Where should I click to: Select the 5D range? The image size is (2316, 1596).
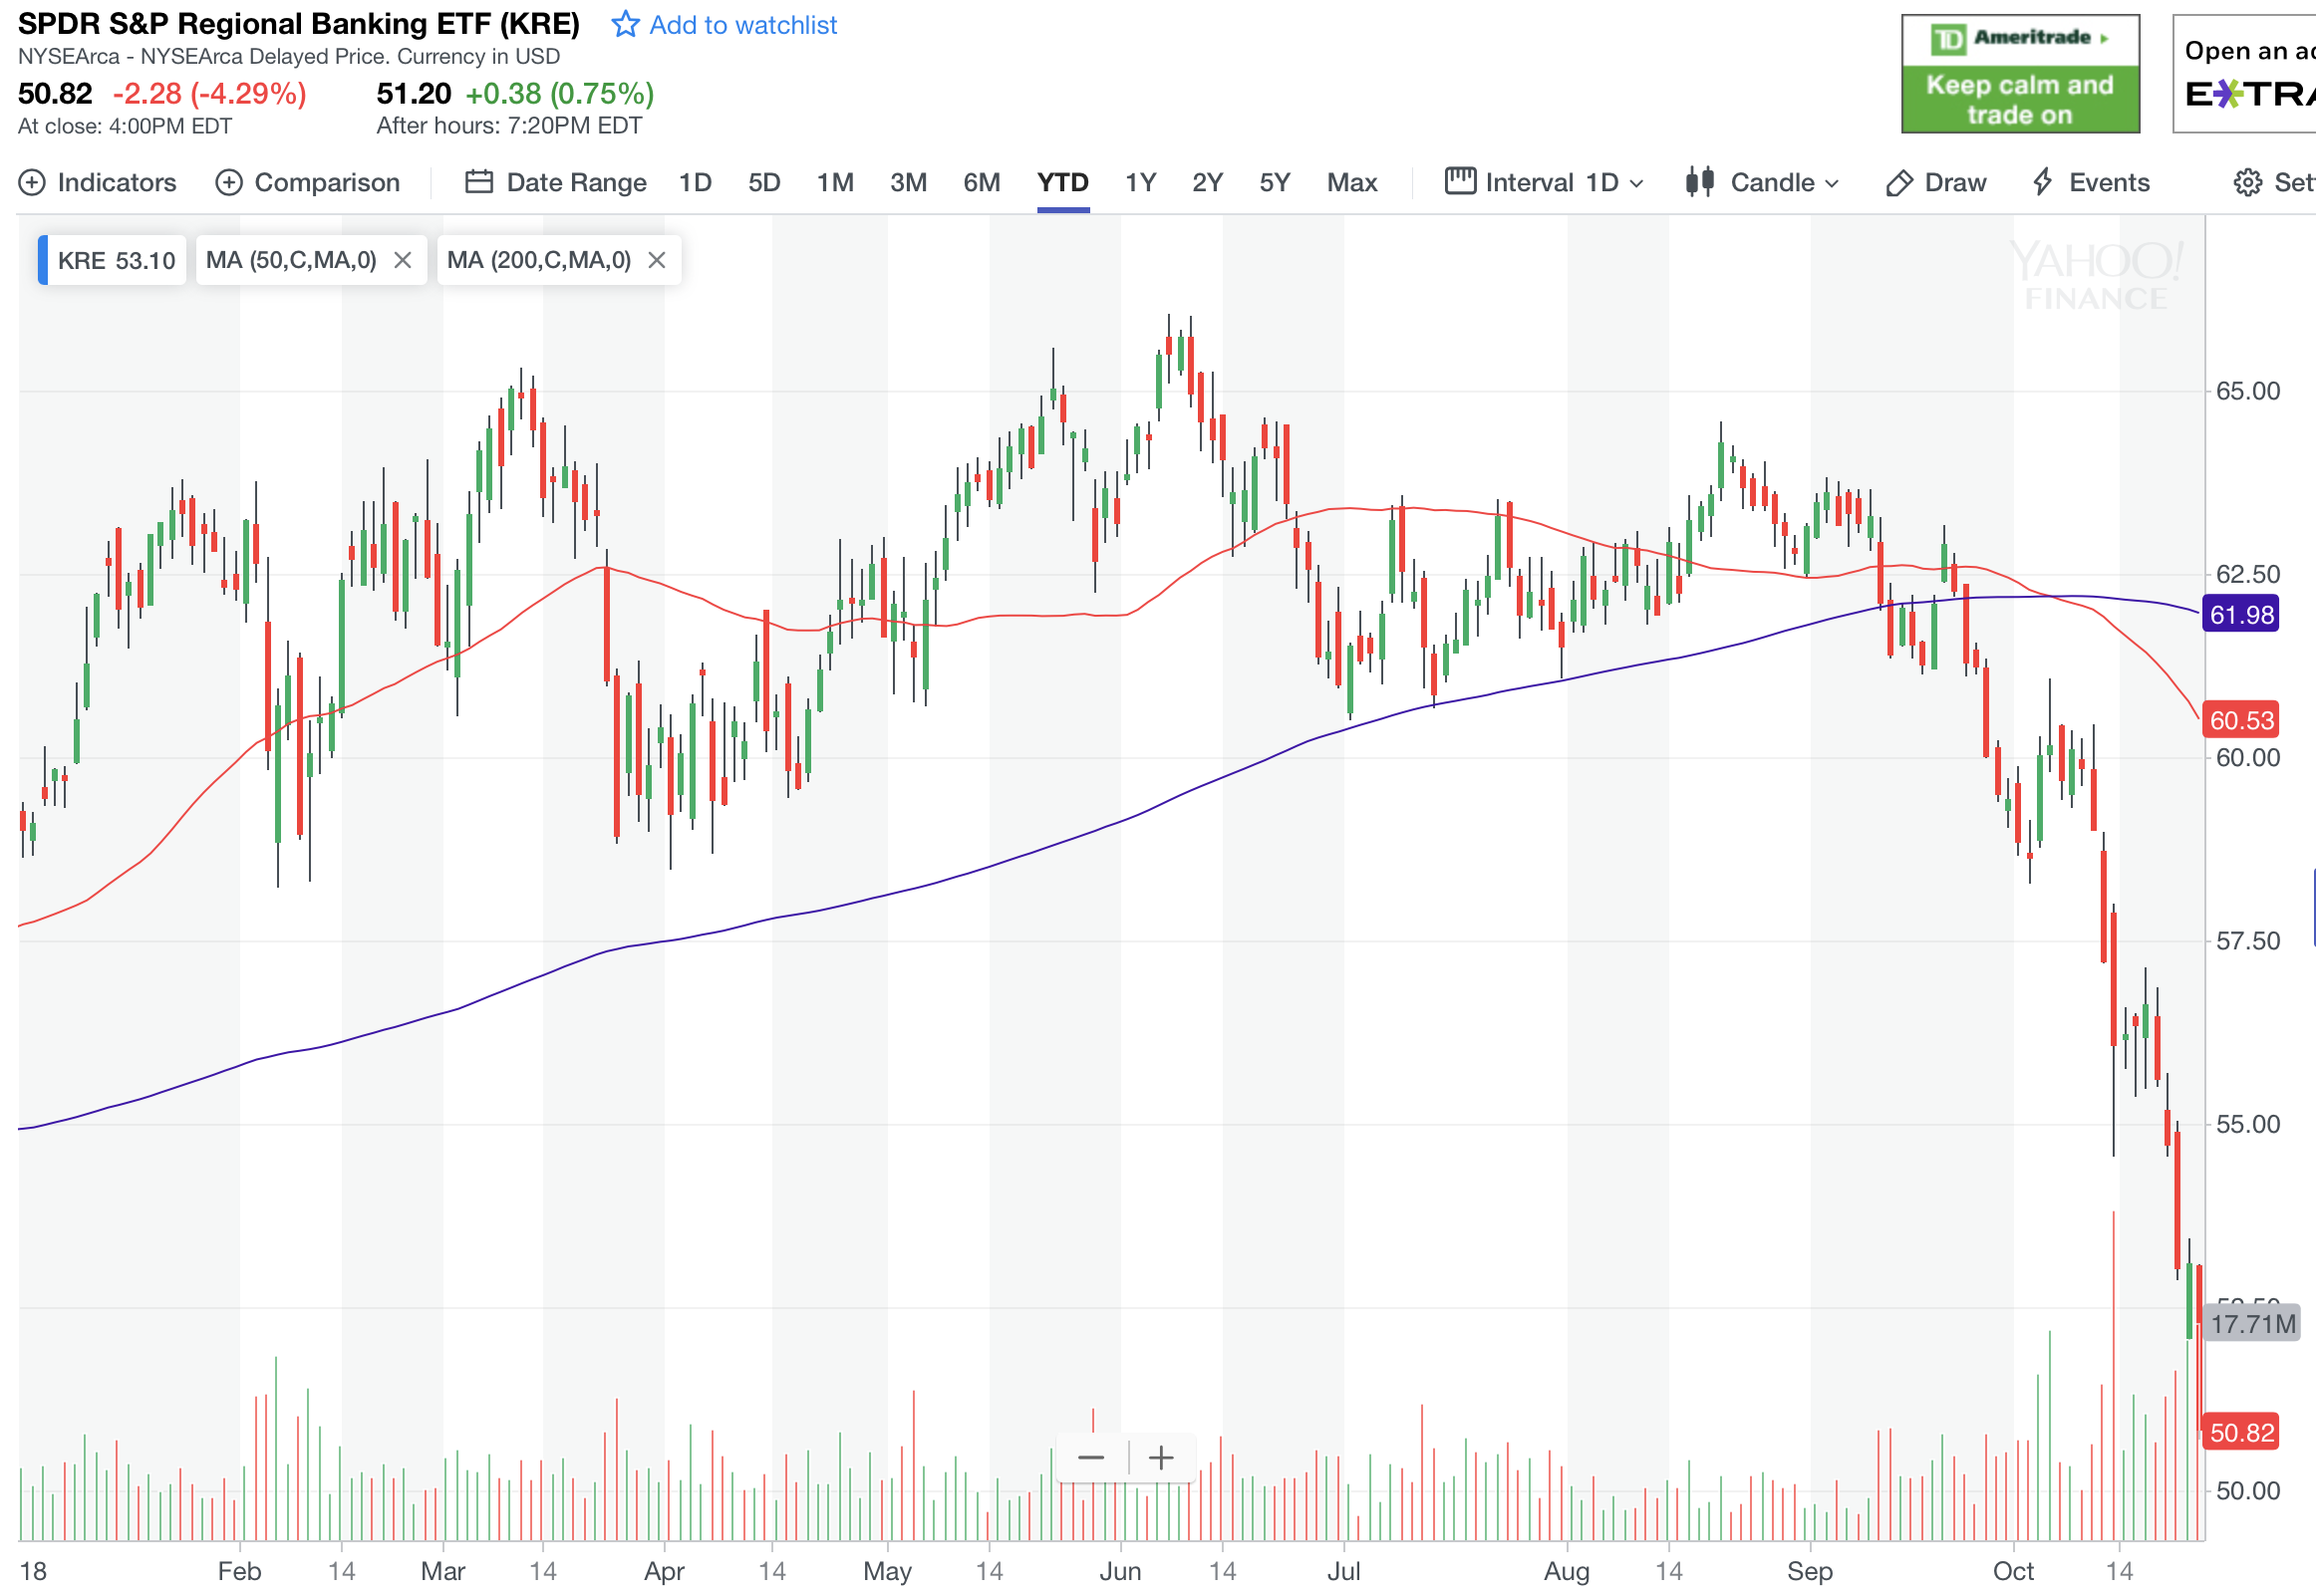click(x=764, y=182)
